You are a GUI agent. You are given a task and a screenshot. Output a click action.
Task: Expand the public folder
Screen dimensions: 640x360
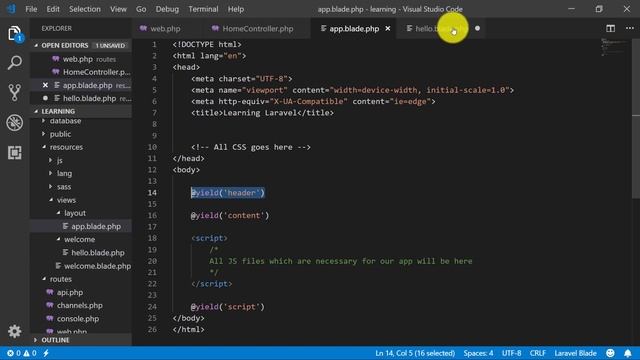point(60,134)
